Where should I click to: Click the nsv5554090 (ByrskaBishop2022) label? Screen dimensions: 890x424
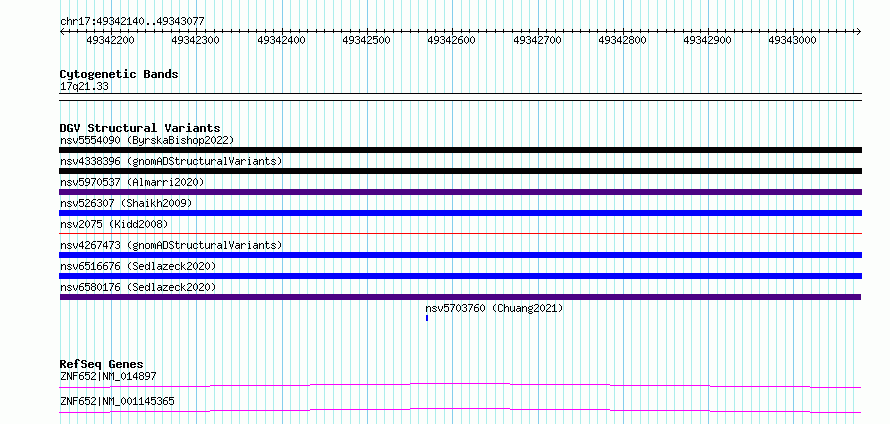(x=146, y=140)
